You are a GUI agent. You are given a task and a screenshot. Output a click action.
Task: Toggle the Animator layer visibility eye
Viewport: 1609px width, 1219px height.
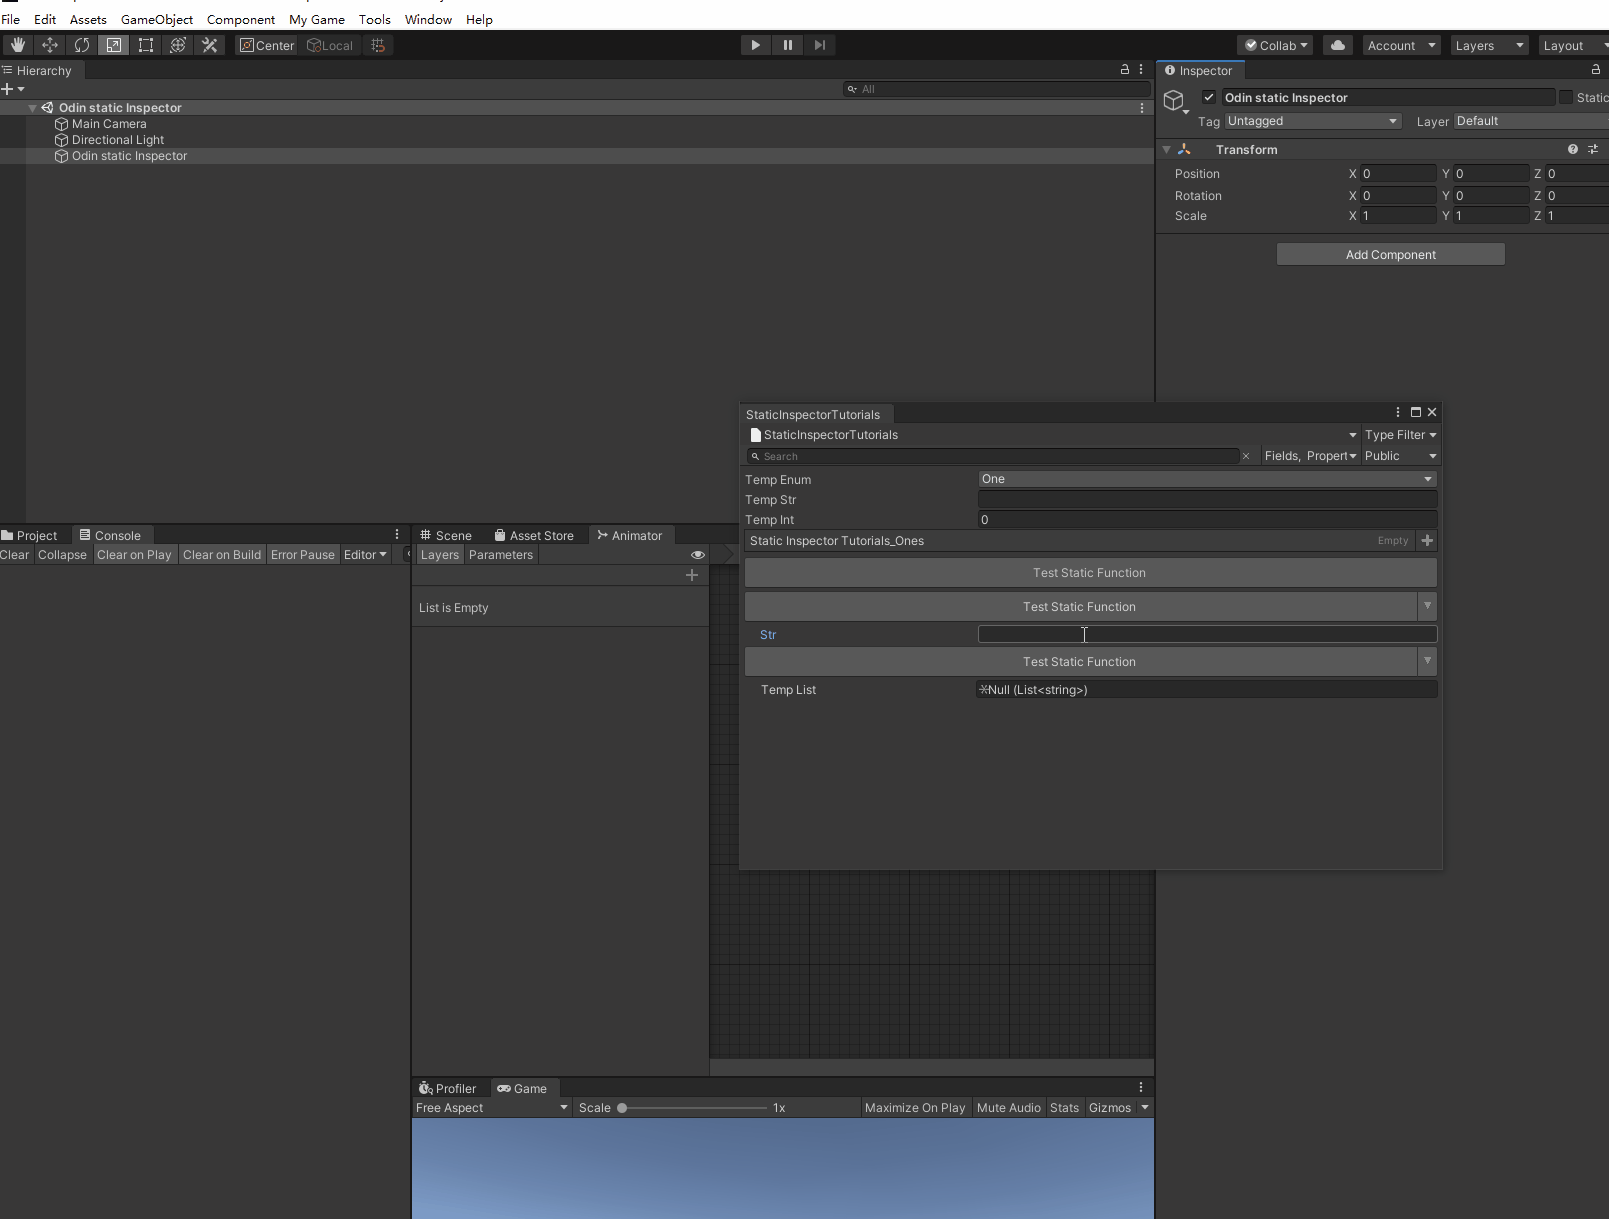coord(698,555)
